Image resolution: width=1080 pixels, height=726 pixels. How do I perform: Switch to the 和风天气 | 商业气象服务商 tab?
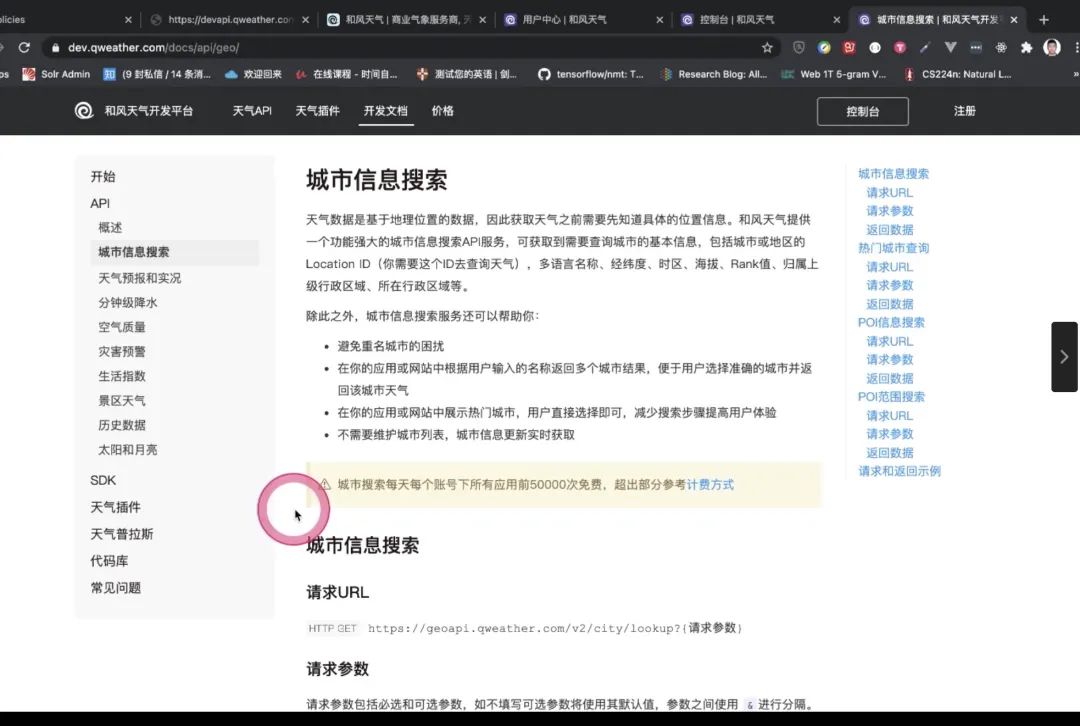408,20
